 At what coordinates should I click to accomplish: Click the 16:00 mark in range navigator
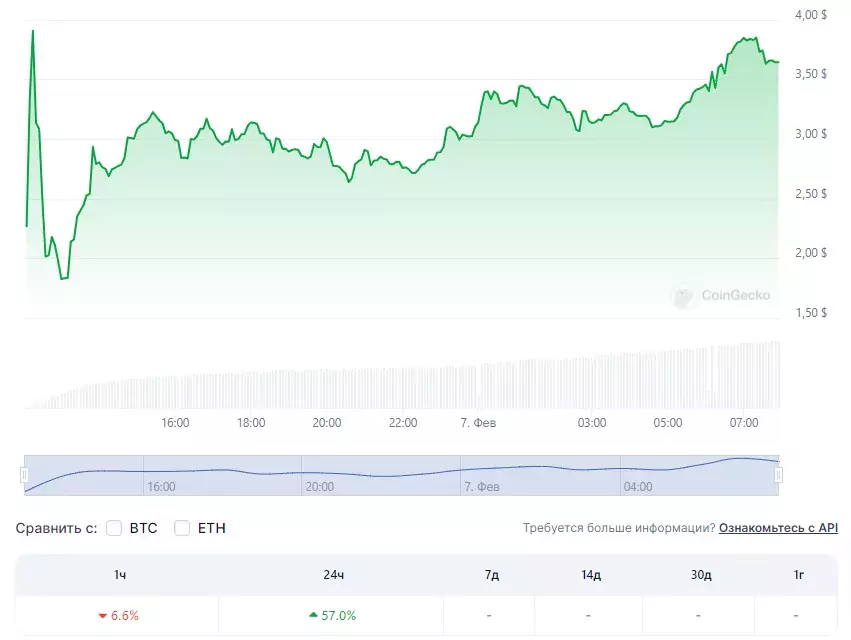tap(161, 486)
